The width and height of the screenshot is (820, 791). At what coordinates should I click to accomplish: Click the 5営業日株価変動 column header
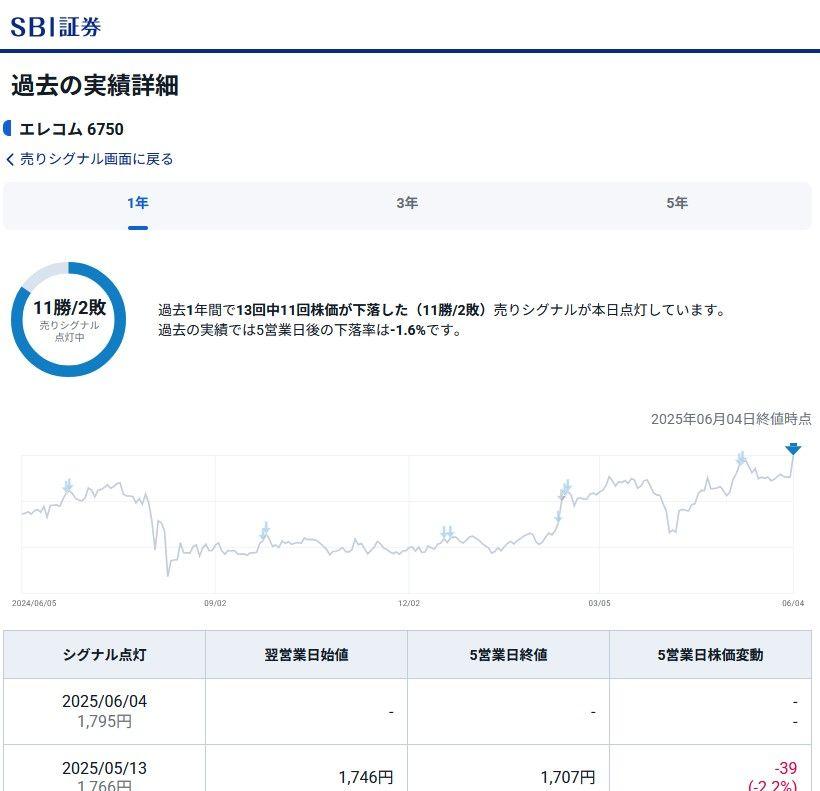pyautogui.click(x=710, y=655)
